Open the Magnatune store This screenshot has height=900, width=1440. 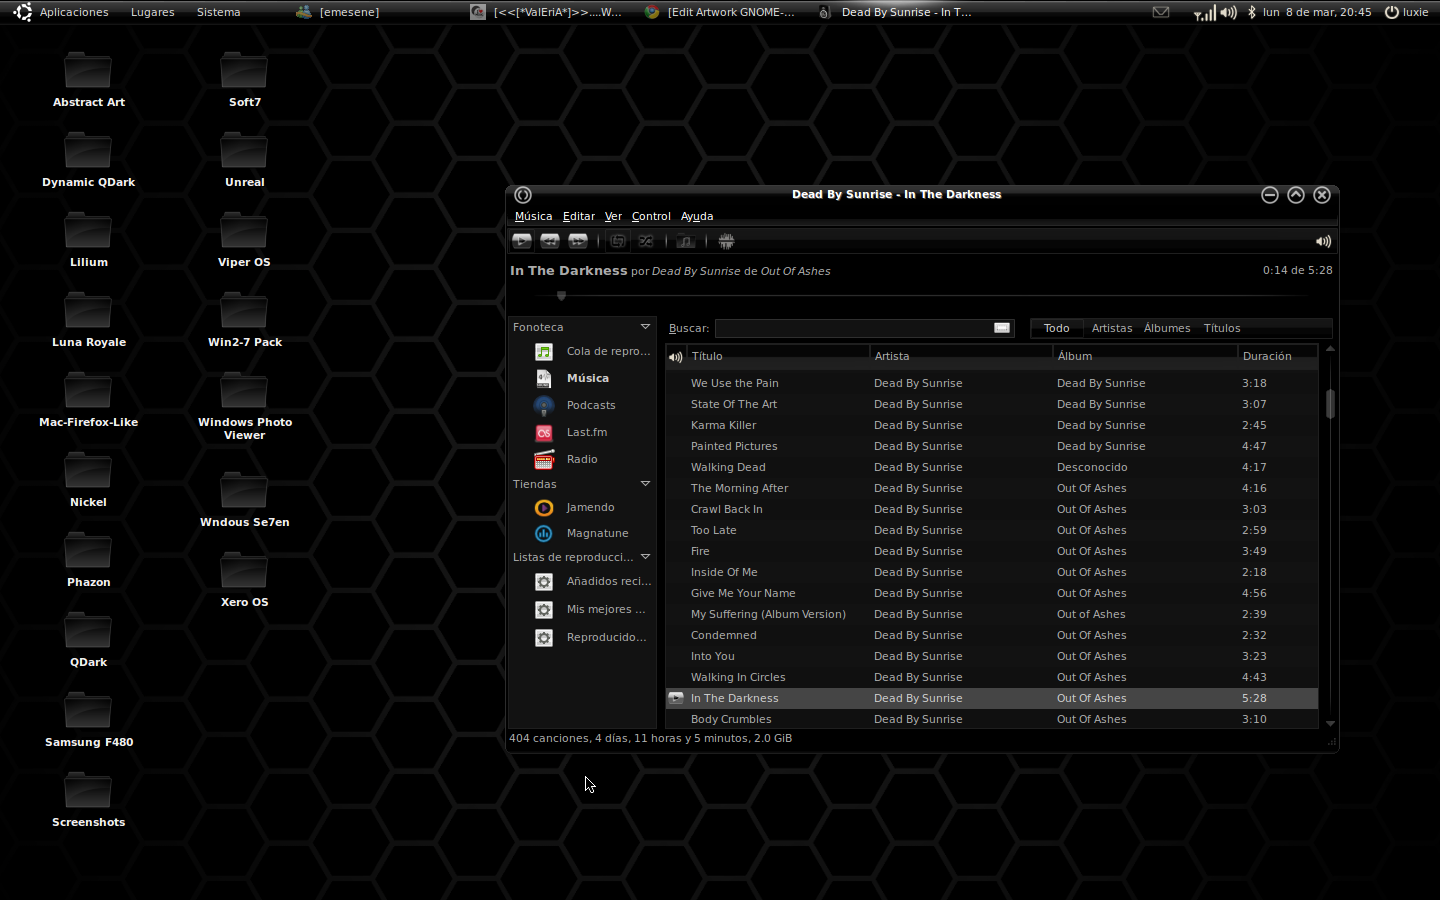point(597,533)
